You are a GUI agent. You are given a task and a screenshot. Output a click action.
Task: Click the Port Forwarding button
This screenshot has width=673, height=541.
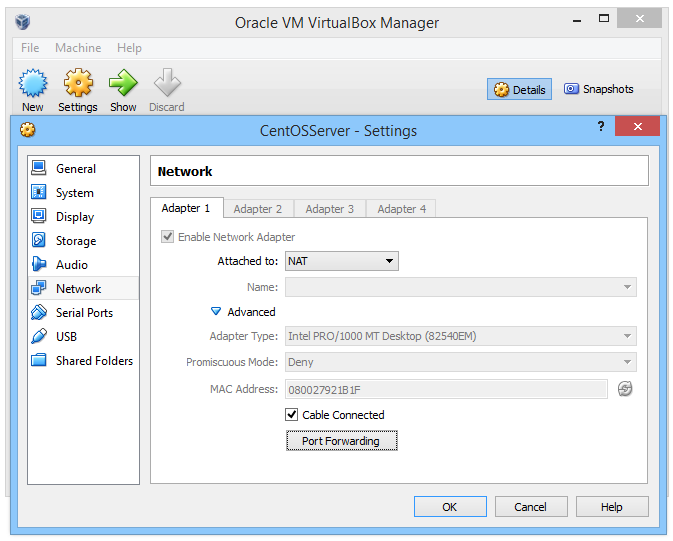pyautogui.click(x=342, y=441)
